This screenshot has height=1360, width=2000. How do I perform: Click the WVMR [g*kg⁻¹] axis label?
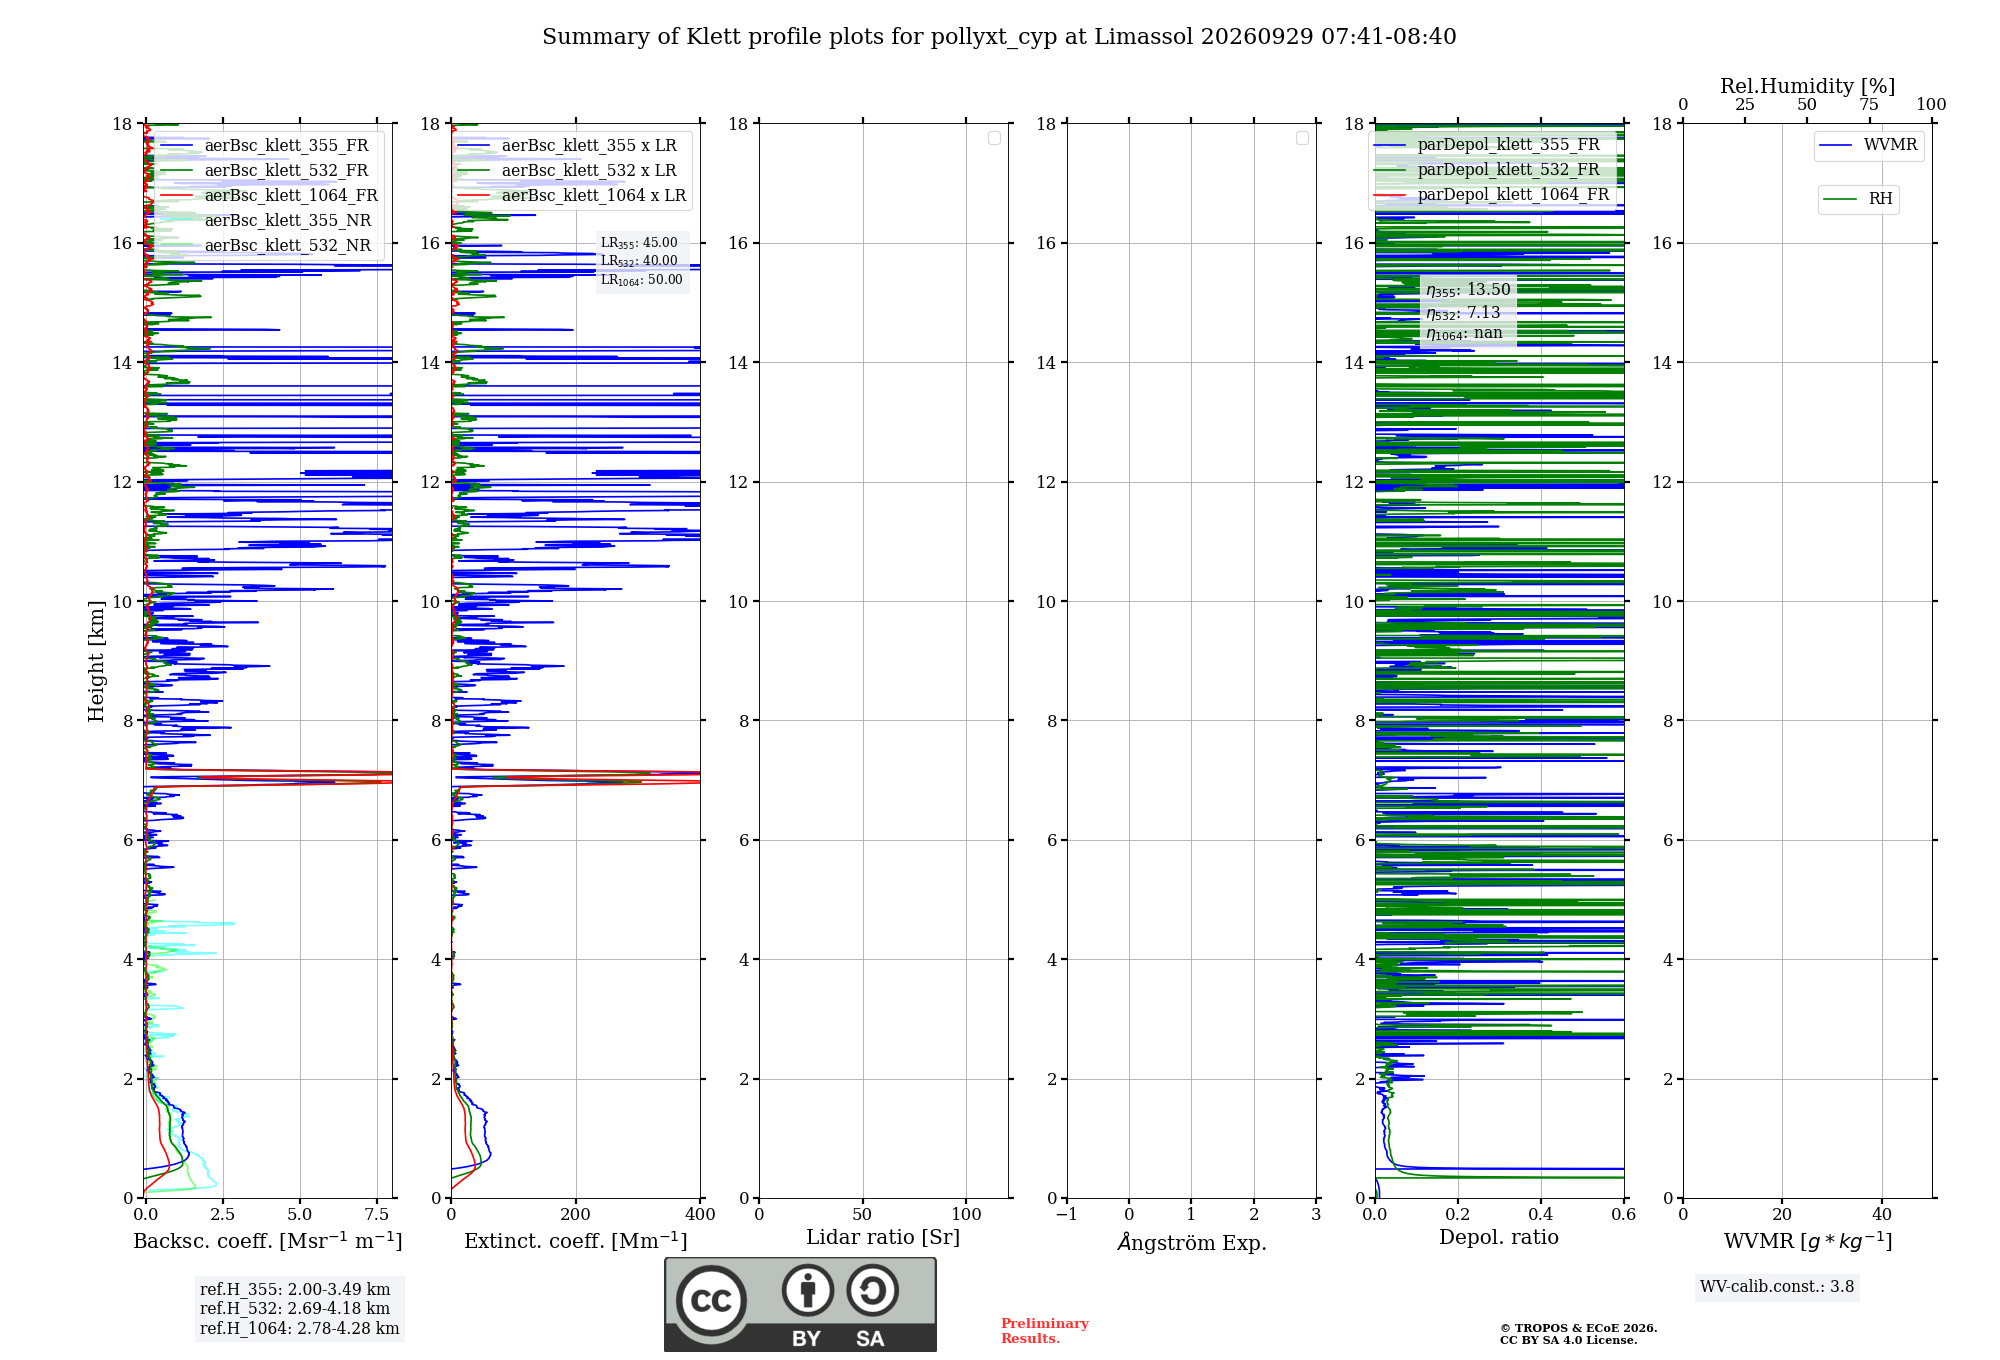[1808, 1241]
